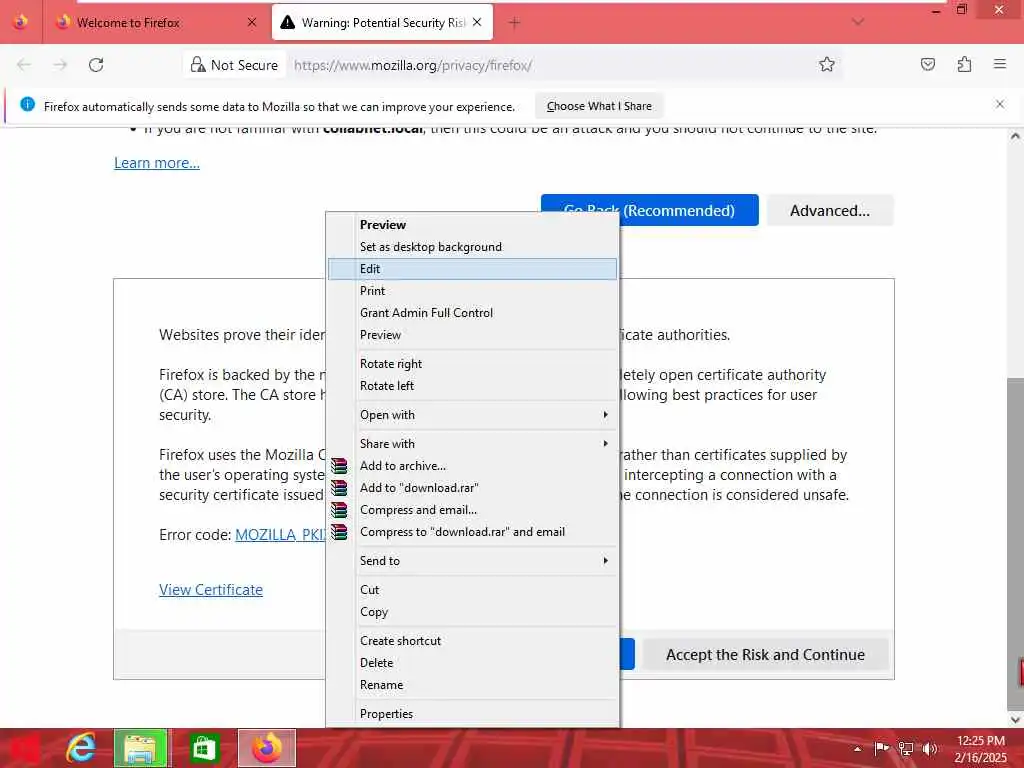The height and width of the screenshot is (768, 1024).
Task: Select Grant Admin Full Control
Action: (472, 313)
